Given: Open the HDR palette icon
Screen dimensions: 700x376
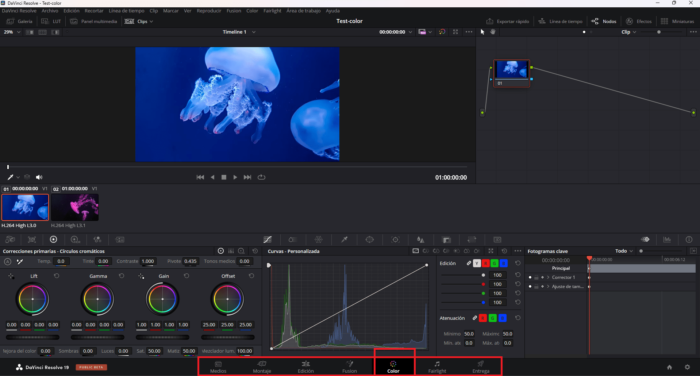Looking at the screenshot, I should coord(75,240).
